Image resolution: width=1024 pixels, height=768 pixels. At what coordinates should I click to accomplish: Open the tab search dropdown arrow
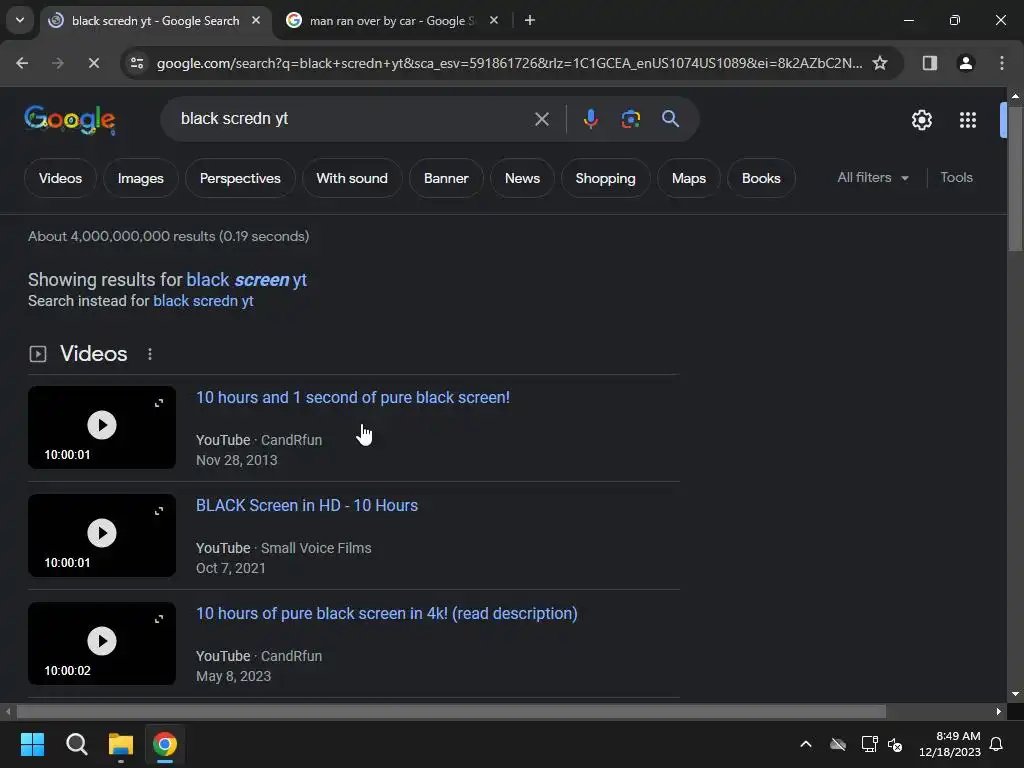pos(20,20)
